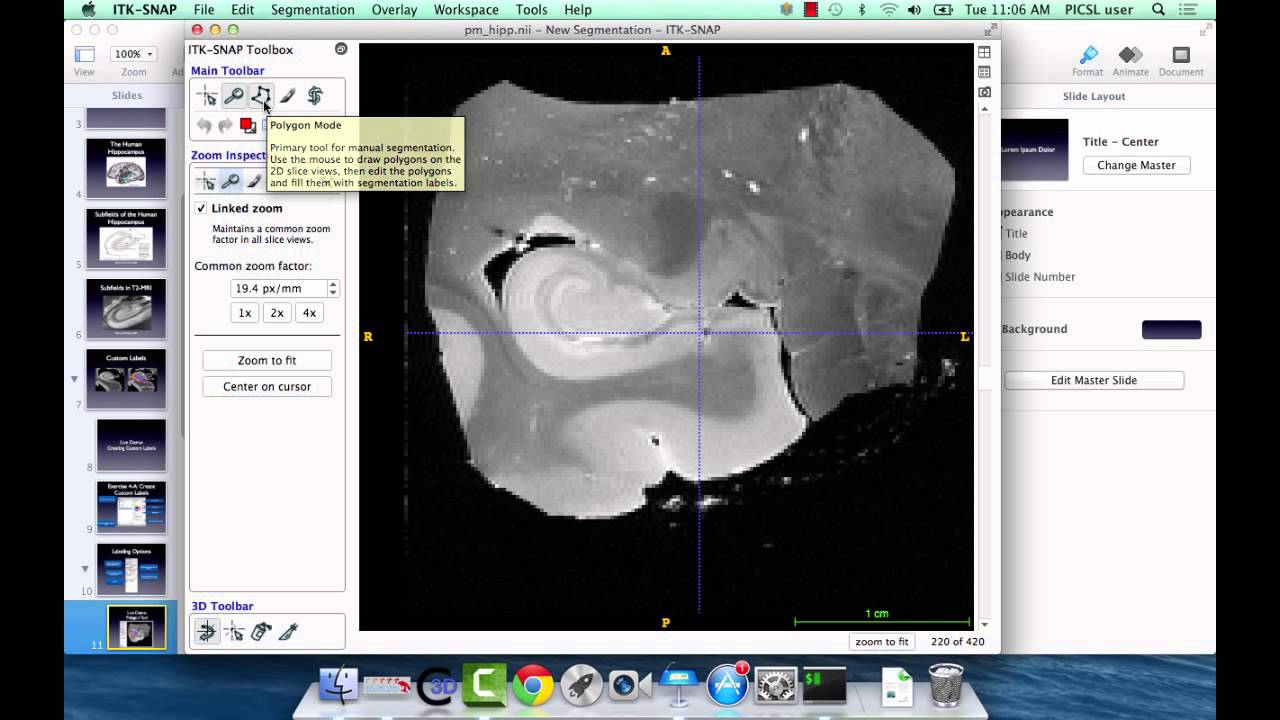1280x720 pixels.
Task: Click the Undo arrow in ITK-SNAP toolbox
Action: (205, 125)
